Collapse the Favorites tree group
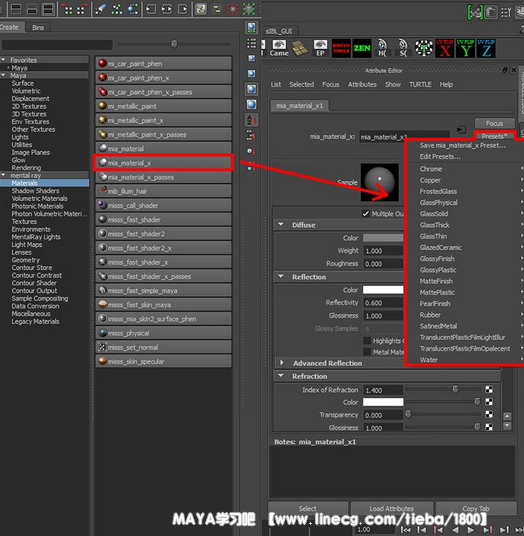Image resolution: width=524 pixels, height=536 pixels. point(3,60)
